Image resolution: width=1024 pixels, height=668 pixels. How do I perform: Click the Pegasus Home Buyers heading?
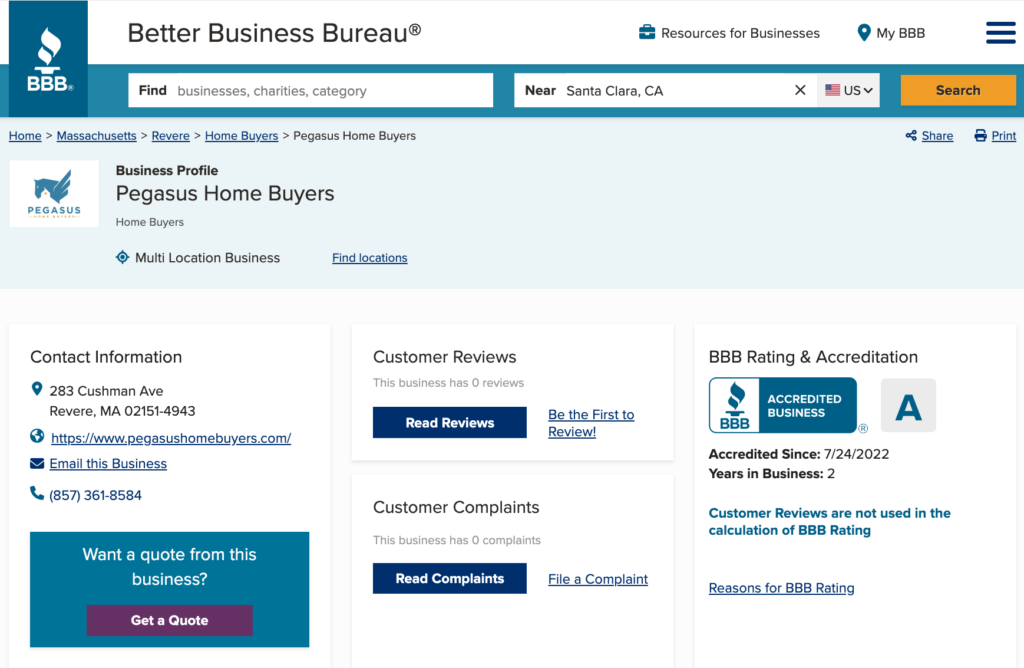225,193
